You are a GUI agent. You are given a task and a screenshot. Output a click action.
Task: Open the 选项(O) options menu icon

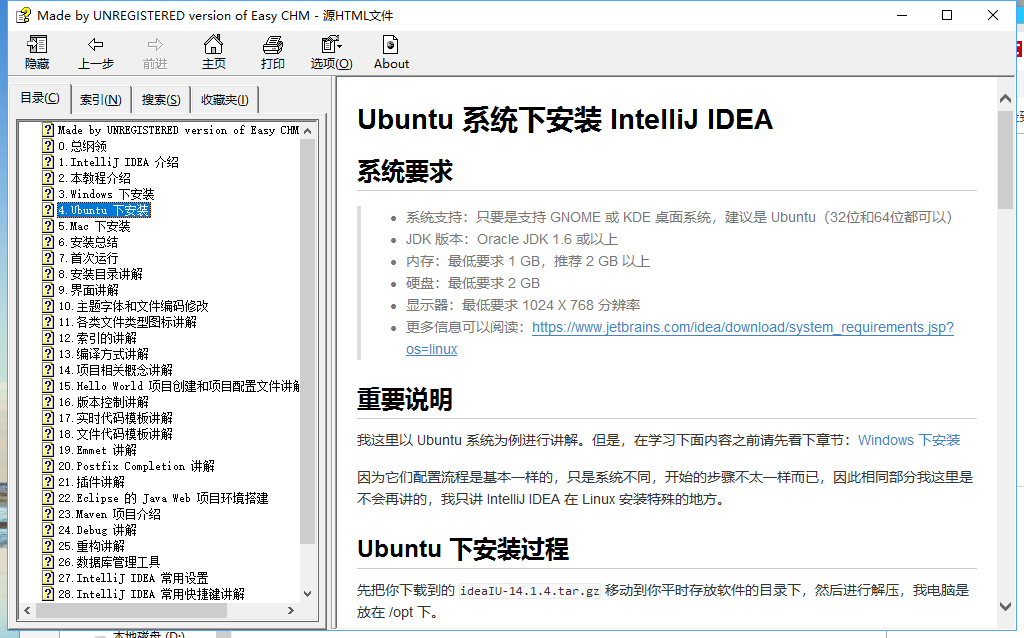pos(331,44)
